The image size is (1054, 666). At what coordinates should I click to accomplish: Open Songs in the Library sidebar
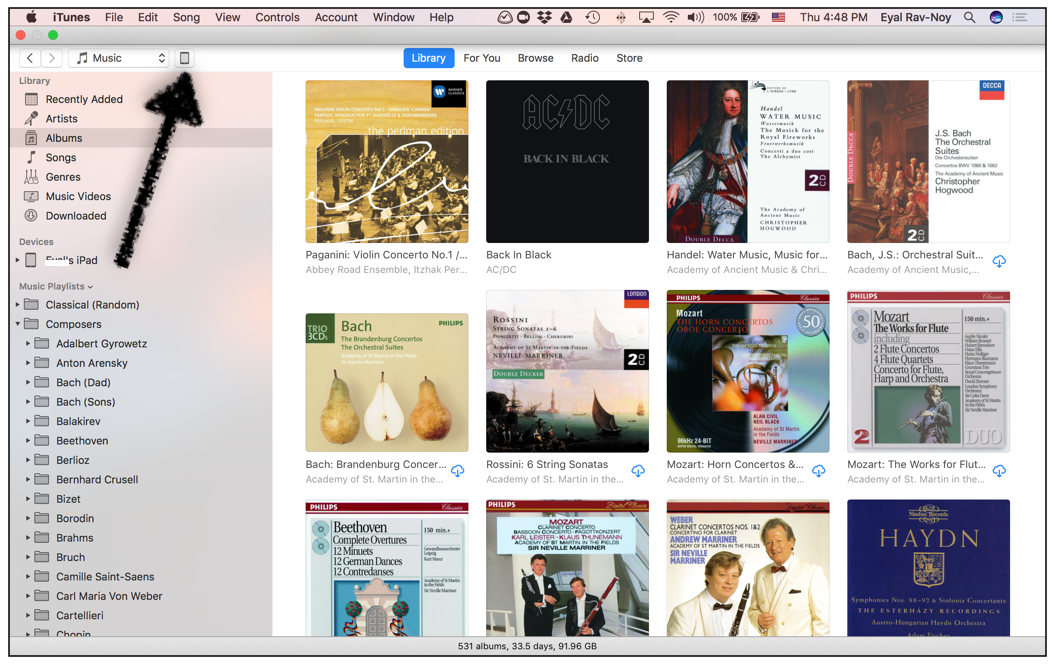[x=60, y=157]
